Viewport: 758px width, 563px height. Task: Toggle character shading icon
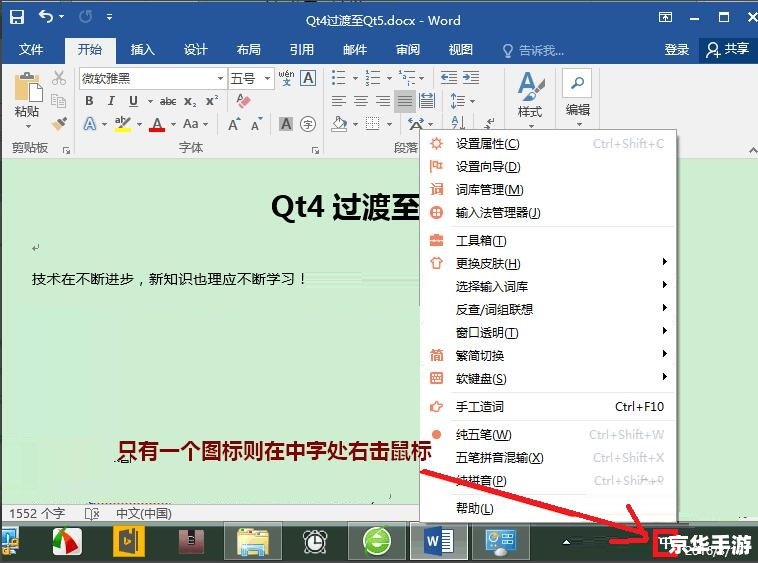pyautogui.click(x=286, y=124)
